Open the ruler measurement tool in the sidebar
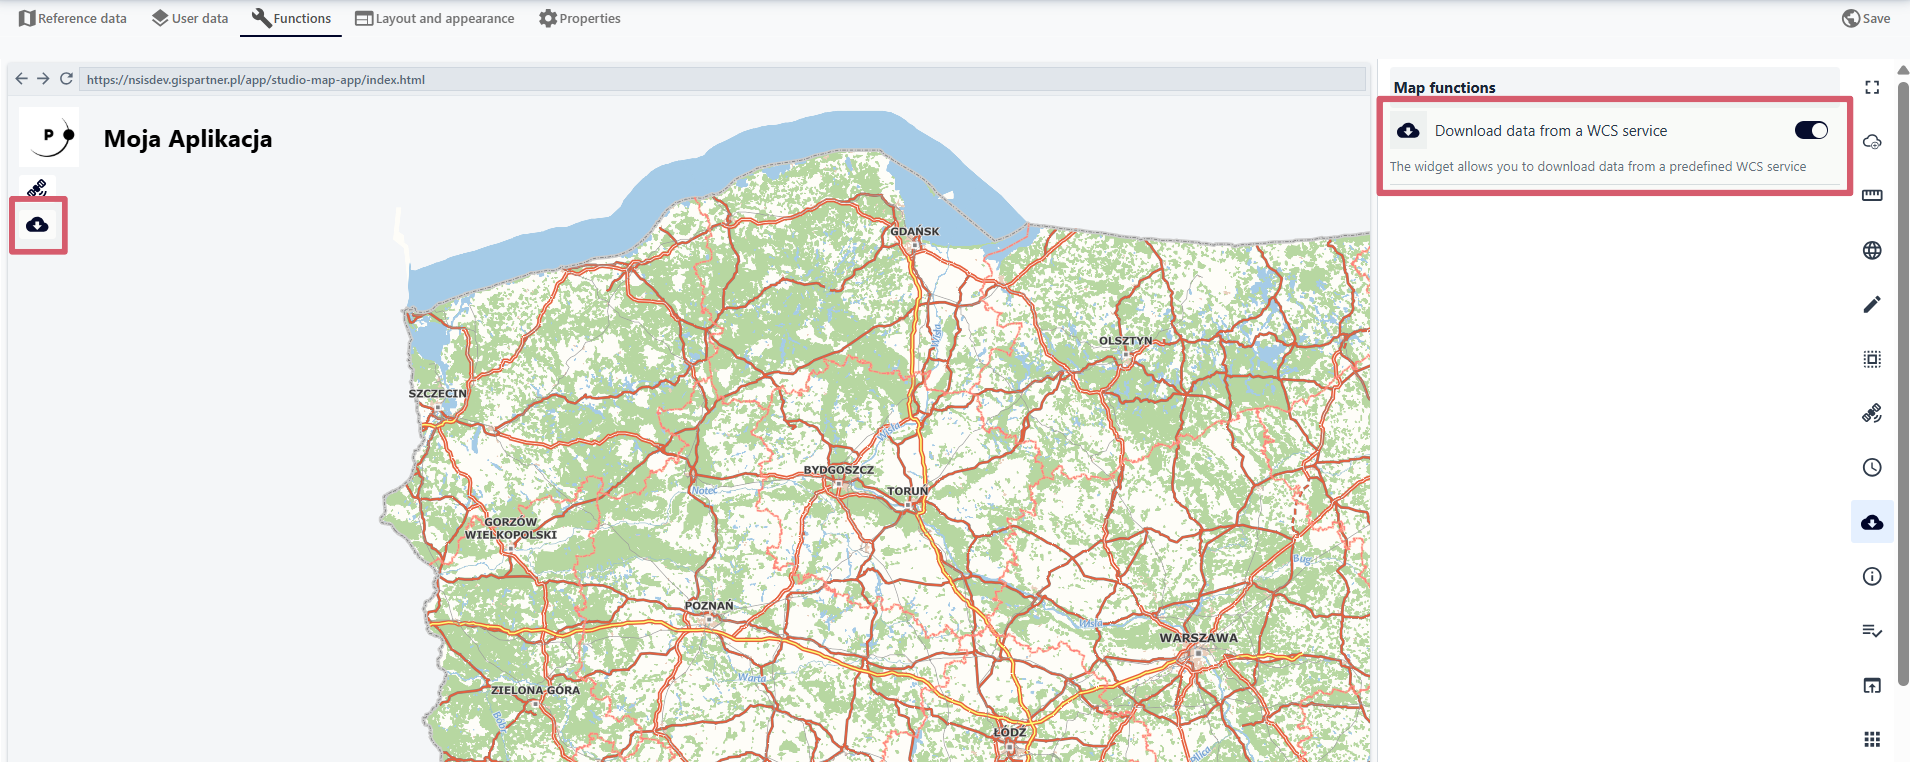Screen dimensions: 1910x762 pyautogui.click(x=1872, y=195)
